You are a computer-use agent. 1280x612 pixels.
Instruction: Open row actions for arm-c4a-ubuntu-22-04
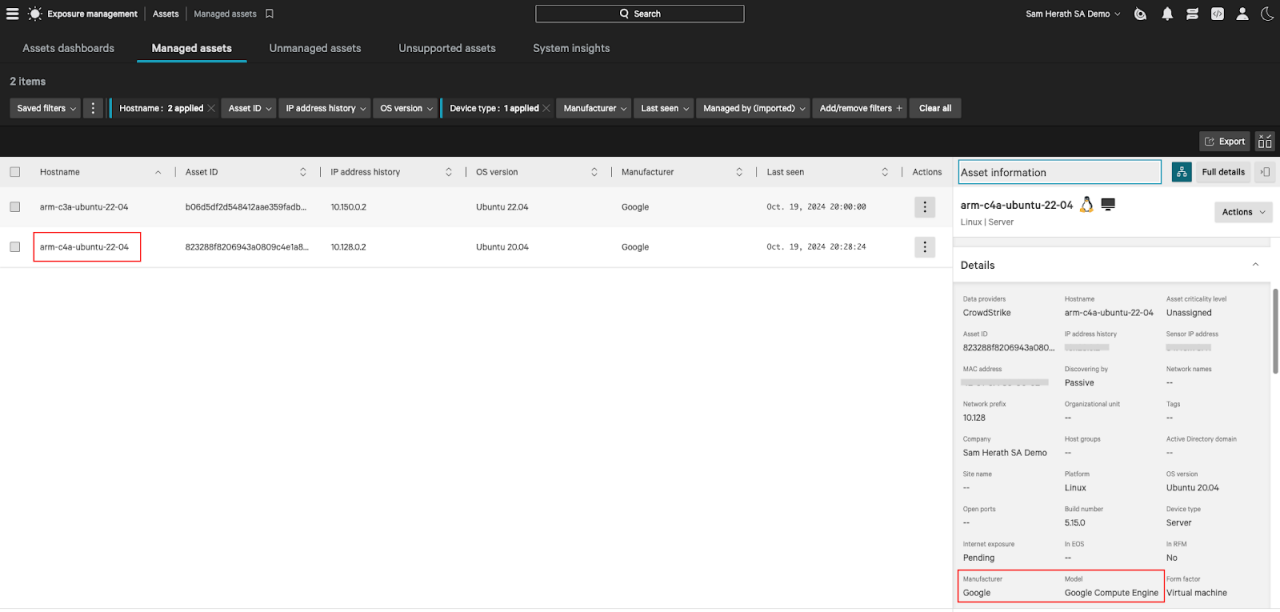[925, 247]
